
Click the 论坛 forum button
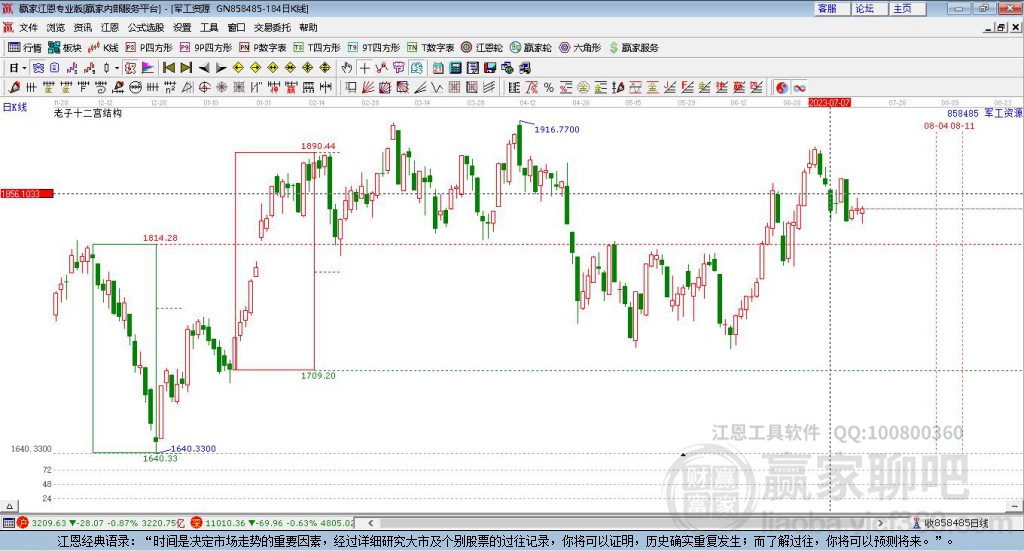tap(869, 8)
